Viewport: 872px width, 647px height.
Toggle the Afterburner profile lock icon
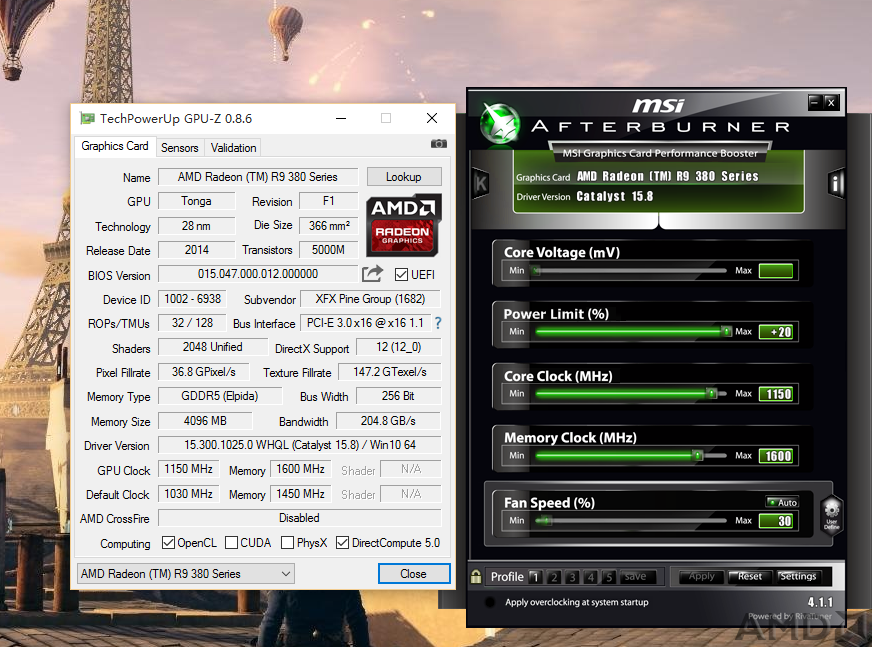tap(476, 576)
